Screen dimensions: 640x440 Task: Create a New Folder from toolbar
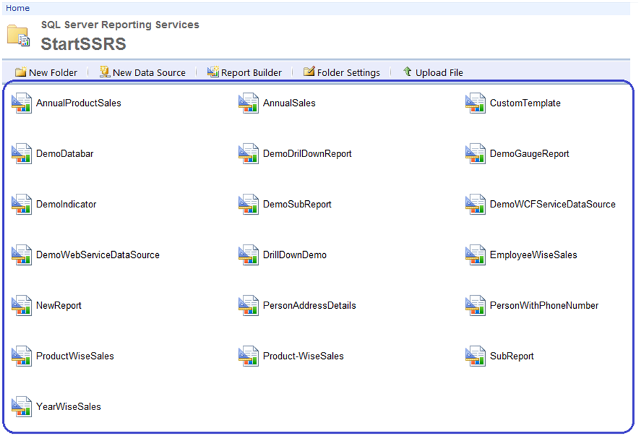click(46, 72)
